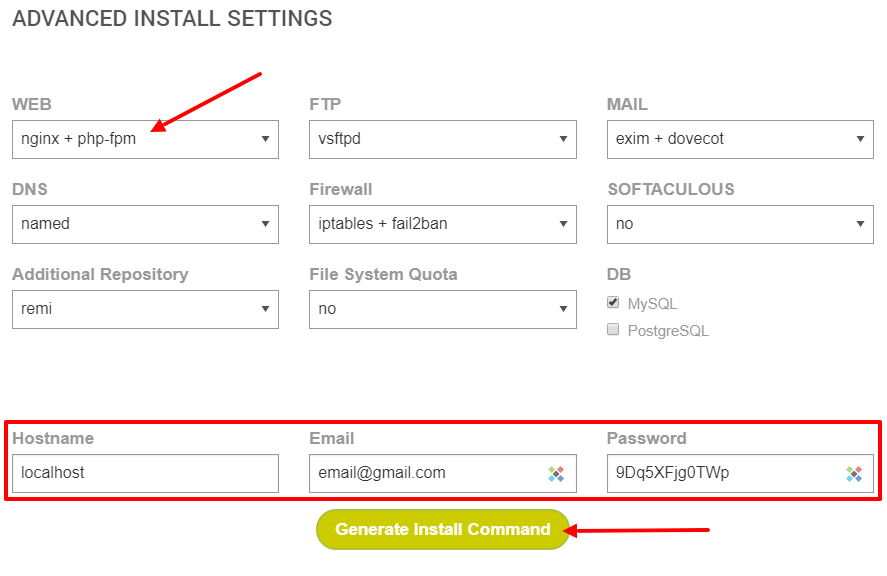This screenshot has width=887, height=576.
Task: Click the PostgreSQL label text
Action: (668, 331)
